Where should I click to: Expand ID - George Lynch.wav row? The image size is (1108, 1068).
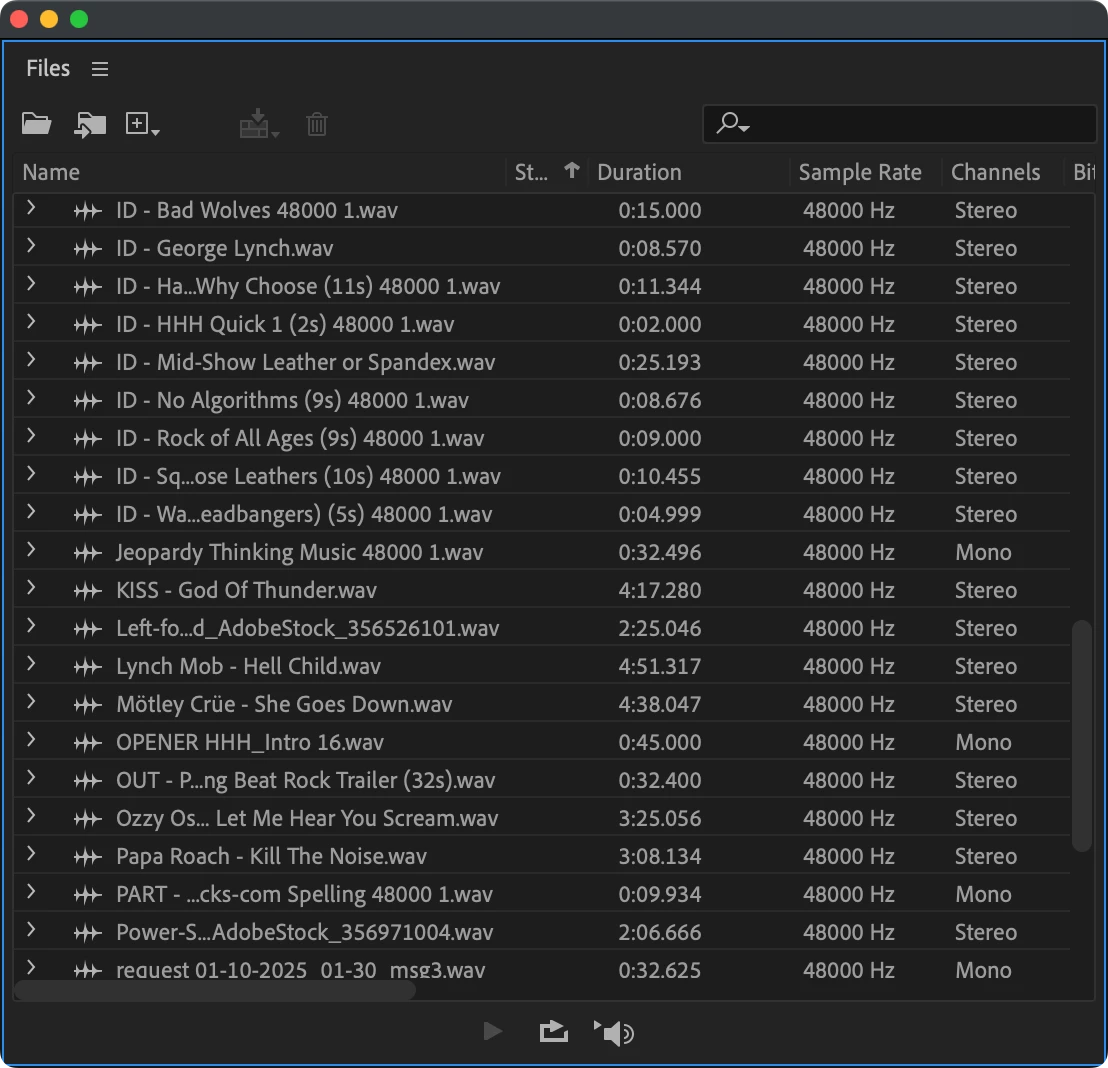[x=30, y=246]
